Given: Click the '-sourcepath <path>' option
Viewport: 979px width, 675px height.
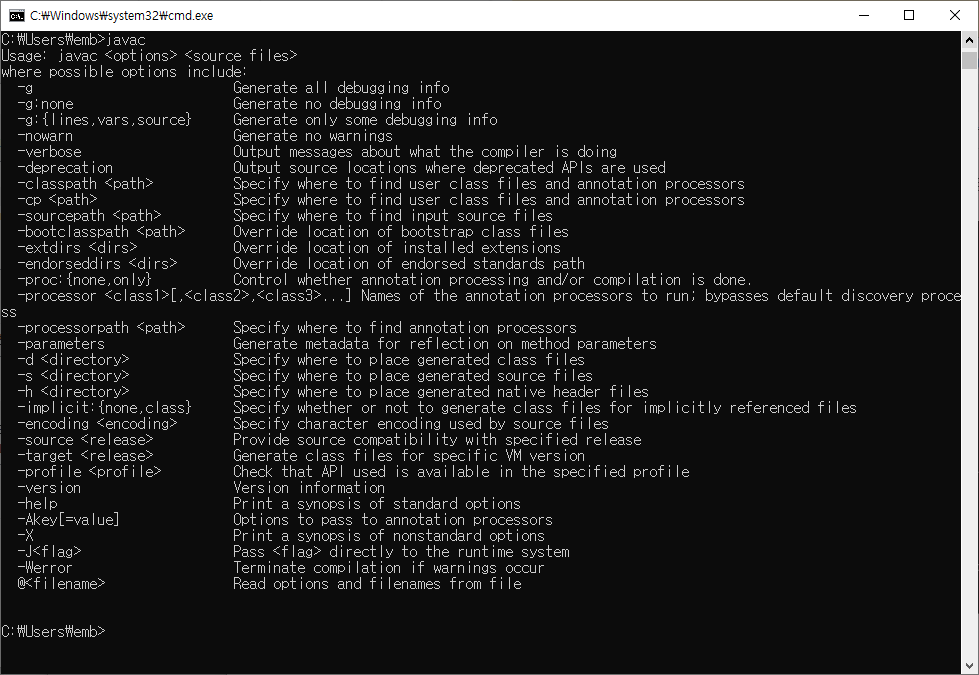Looking at the screenshot, I should [89, 216].
